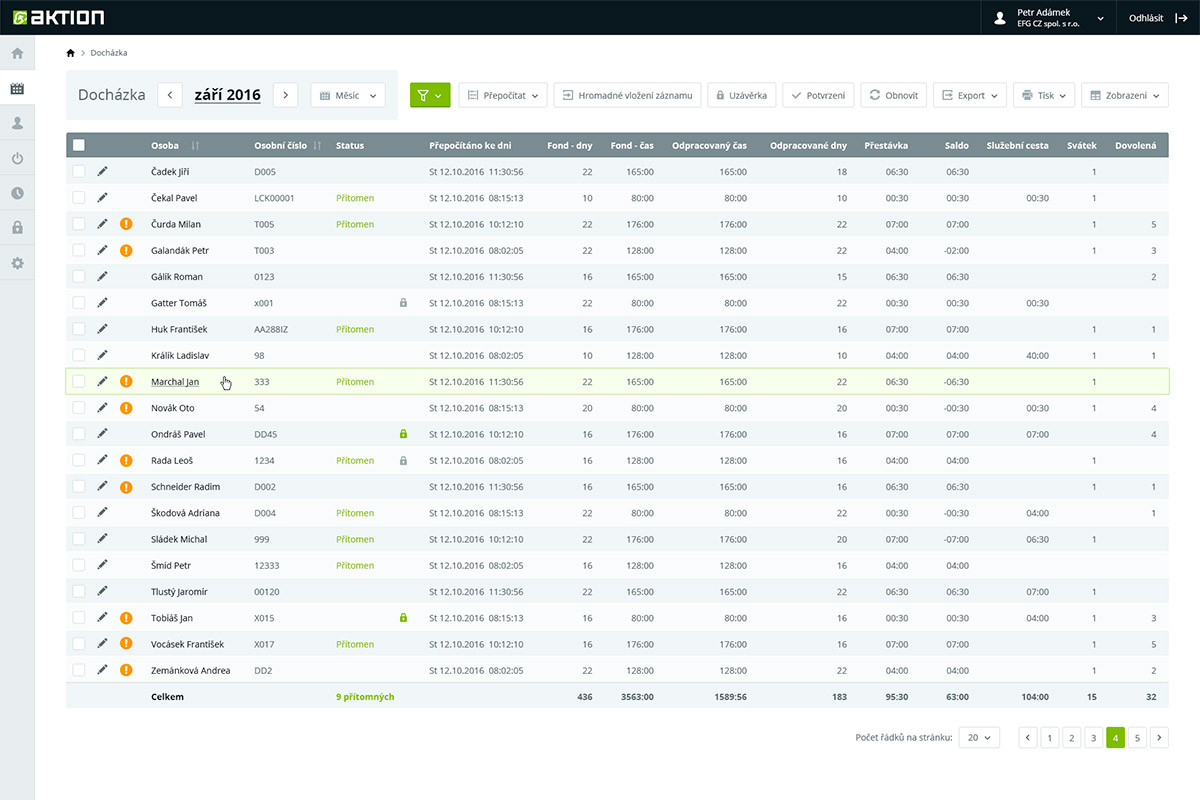Viewport: 1200px width, 800px height.
Task: Click the Obnovit refresh button
Action: point(894,95)
